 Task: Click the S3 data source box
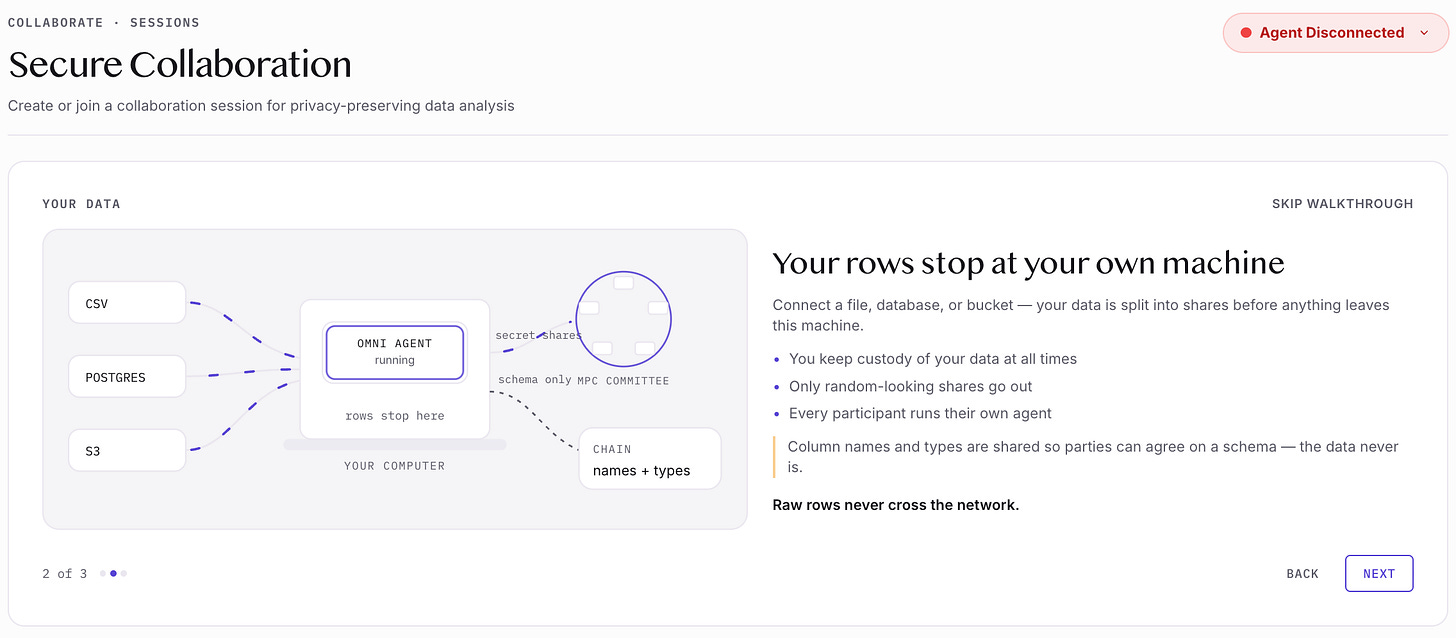127,451
